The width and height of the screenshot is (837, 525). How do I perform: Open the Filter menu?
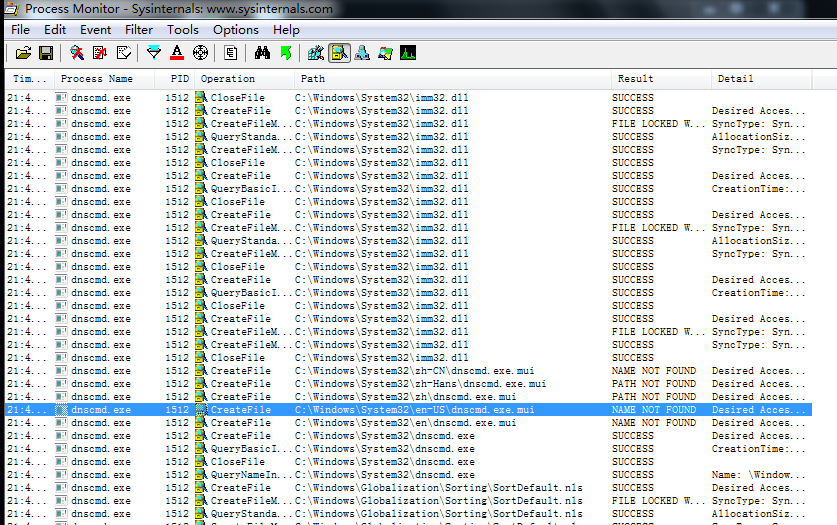(x=139, y=30)
